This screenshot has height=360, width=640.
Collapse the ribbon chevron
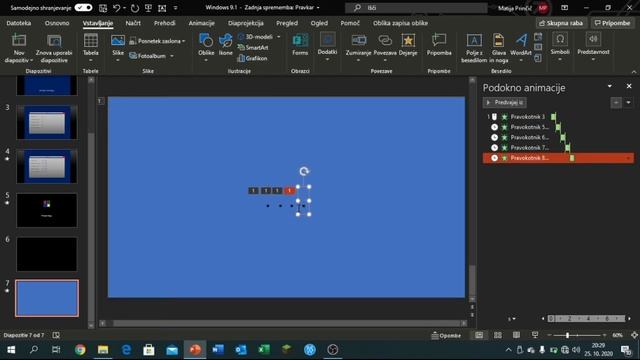[x=633, y=72]
